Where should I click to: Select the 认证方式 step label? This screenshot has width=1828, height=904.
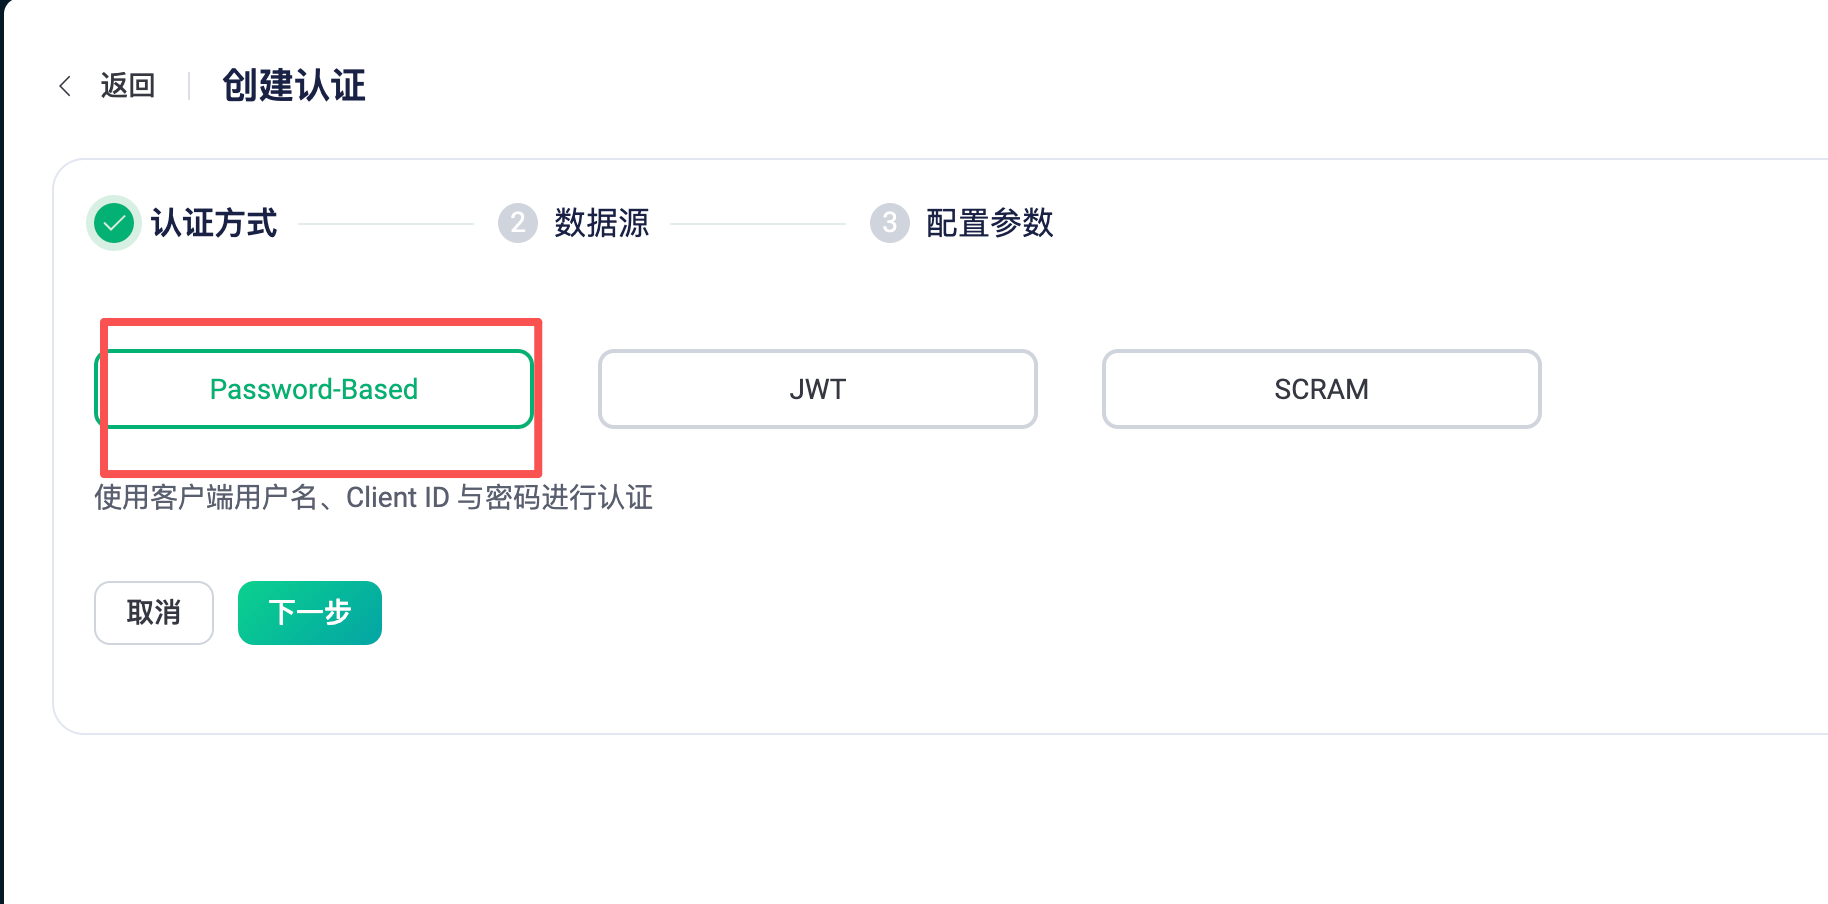(x=214, y=223)
